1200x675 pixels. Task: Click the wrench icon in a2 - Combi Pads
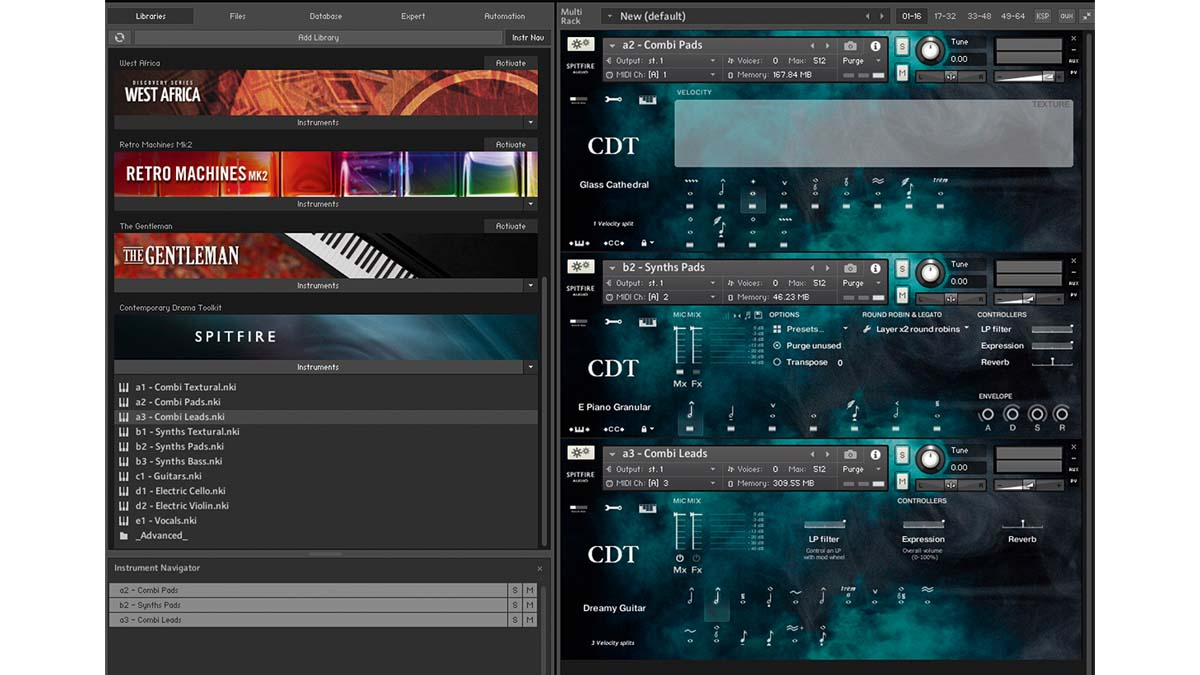coord(613,99)
